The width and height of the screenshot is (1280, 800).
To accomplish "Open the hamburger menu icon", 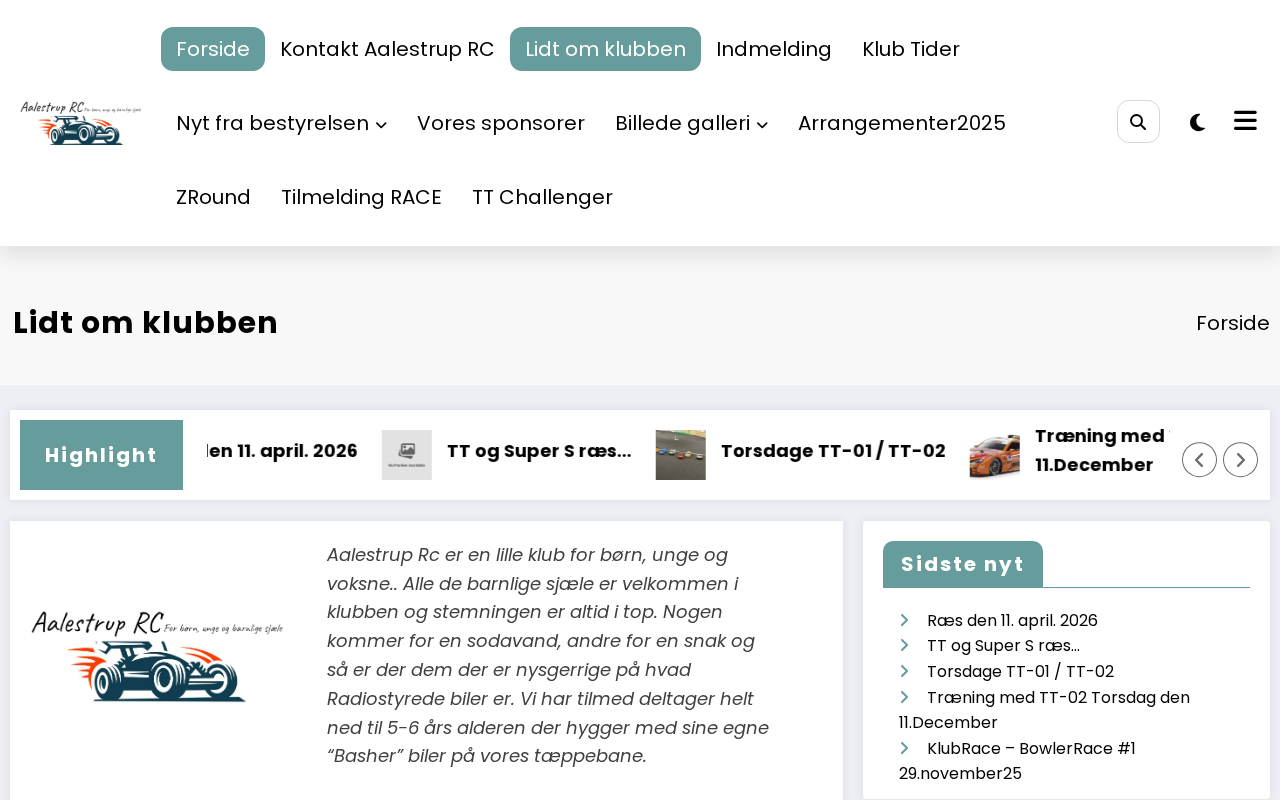I will [1245, 121].
